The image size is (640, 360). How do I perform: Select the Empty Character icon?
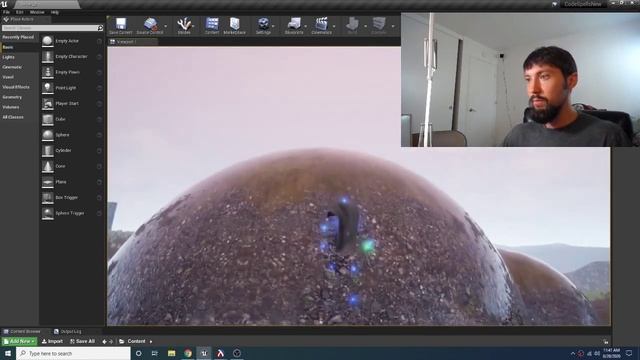coord(48,57)
